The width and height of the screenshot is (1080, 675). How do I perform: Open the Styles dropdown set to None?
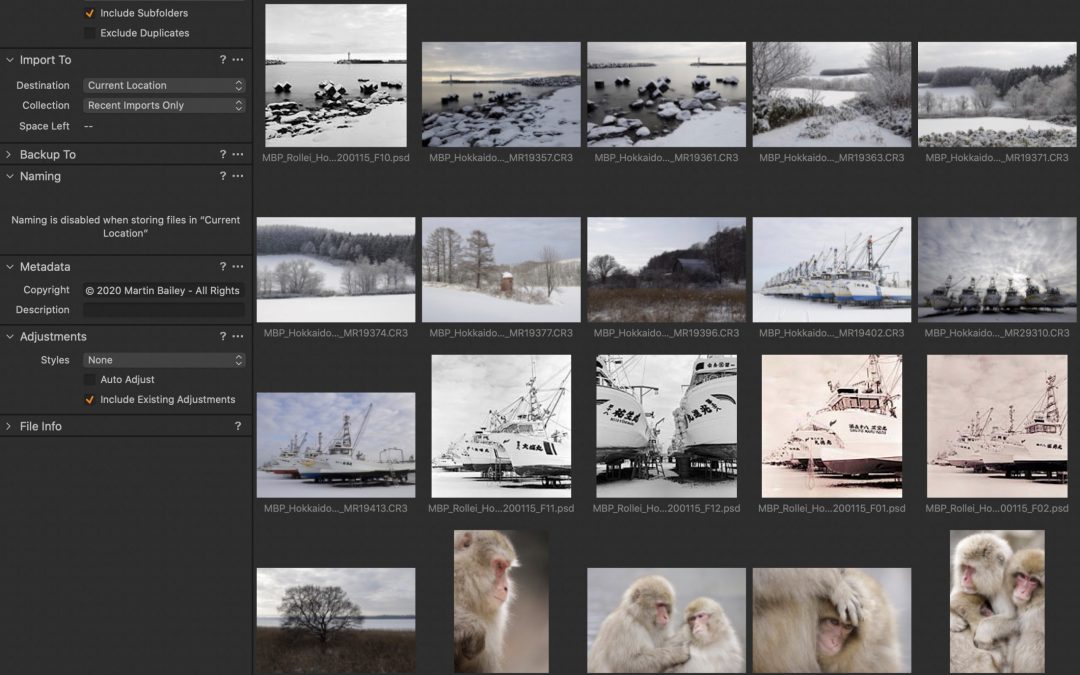click(164, 360)
